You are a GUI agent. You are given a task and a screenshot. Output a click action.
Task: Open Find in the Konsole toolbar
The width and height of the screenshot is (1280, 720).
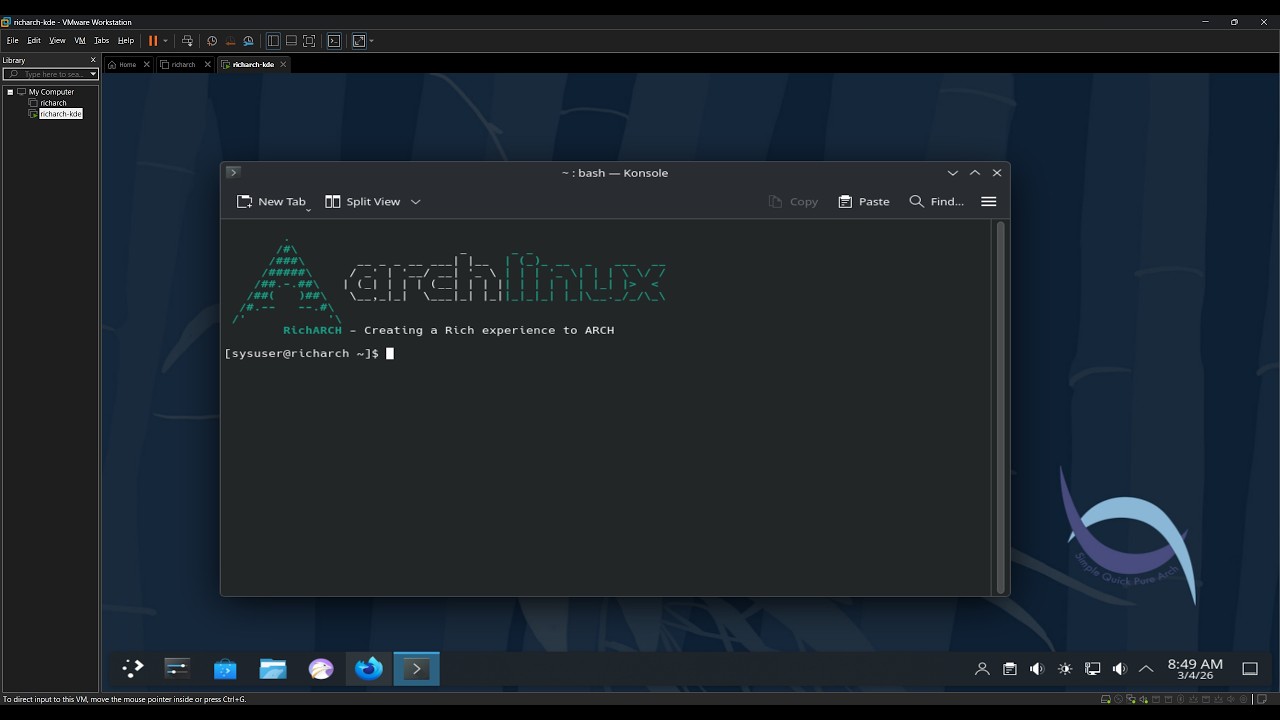coord(937,202)
